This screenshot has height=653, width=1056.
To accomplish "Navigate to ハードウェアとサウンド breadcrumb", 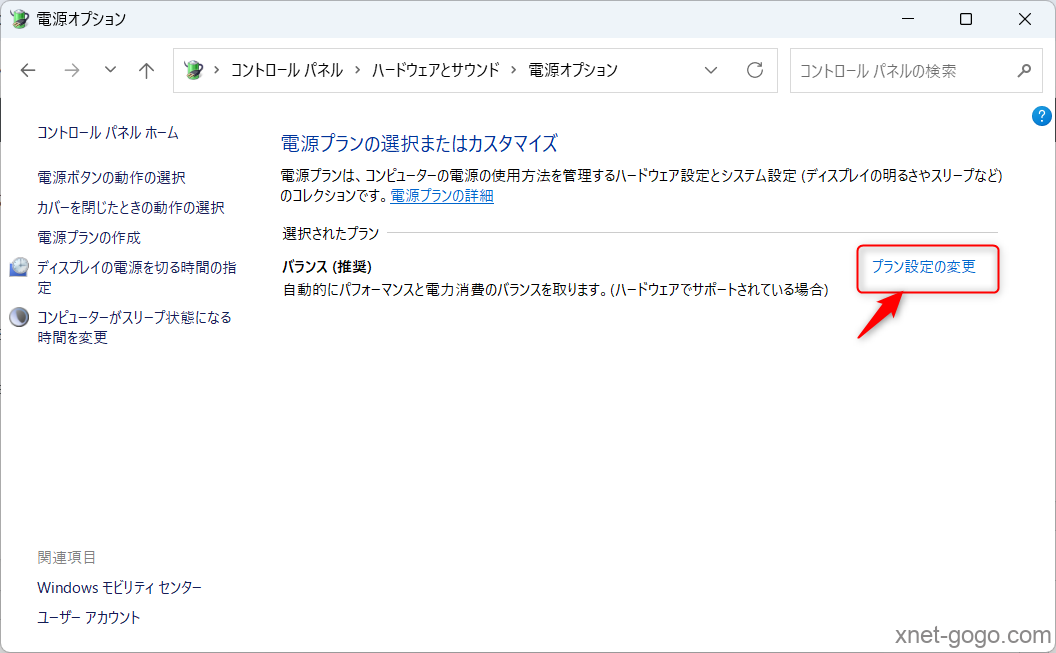I will pyautogui.click(x=435, y=70).
